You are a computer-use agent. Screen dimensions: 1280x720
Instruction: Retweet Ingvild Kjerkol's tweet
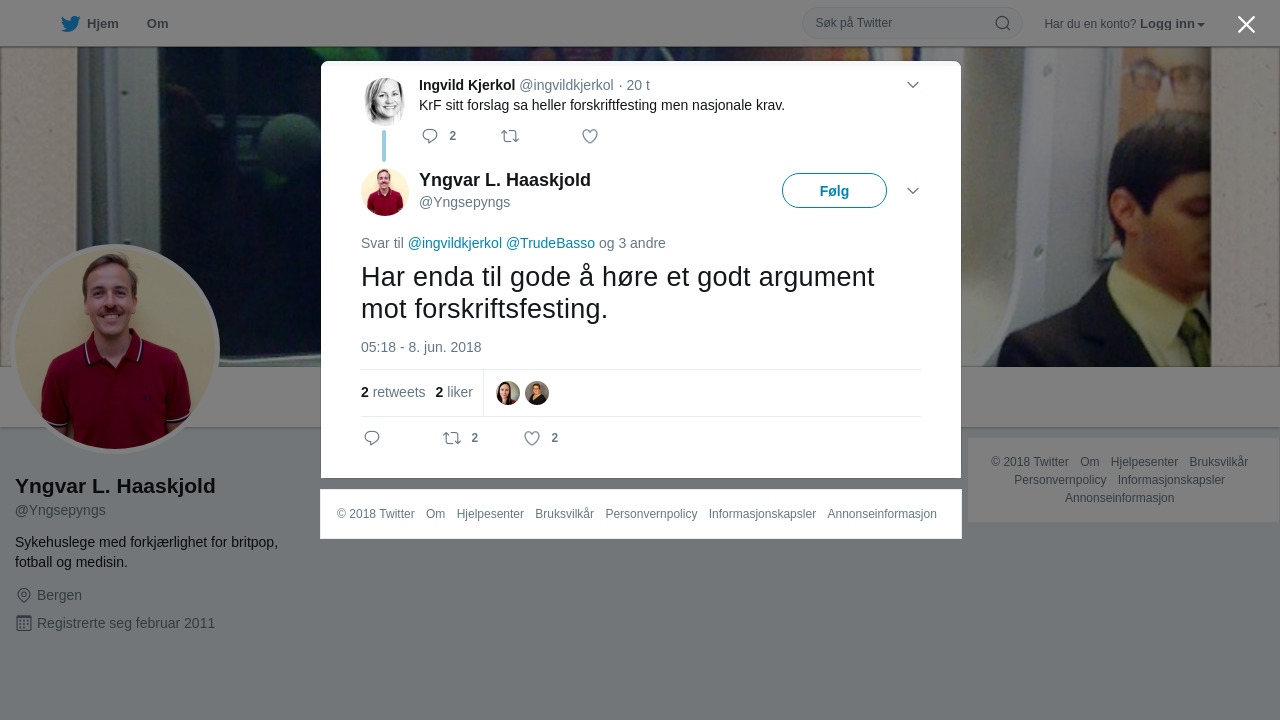[510, 136]
